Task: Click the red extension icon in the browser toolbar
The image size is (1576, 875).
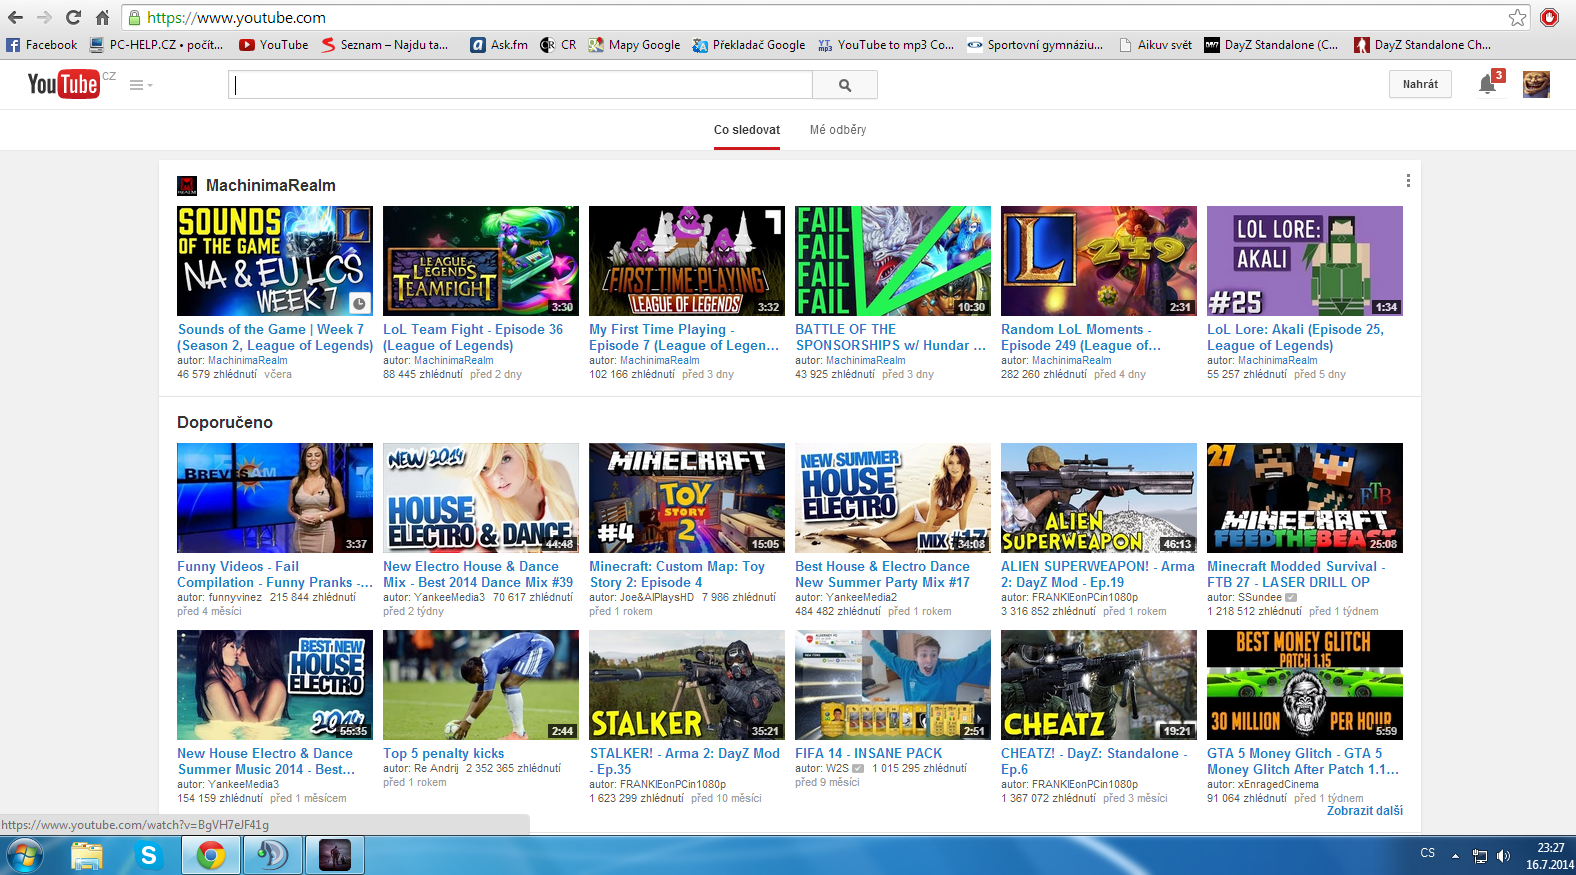Action: pos(1549,17)
